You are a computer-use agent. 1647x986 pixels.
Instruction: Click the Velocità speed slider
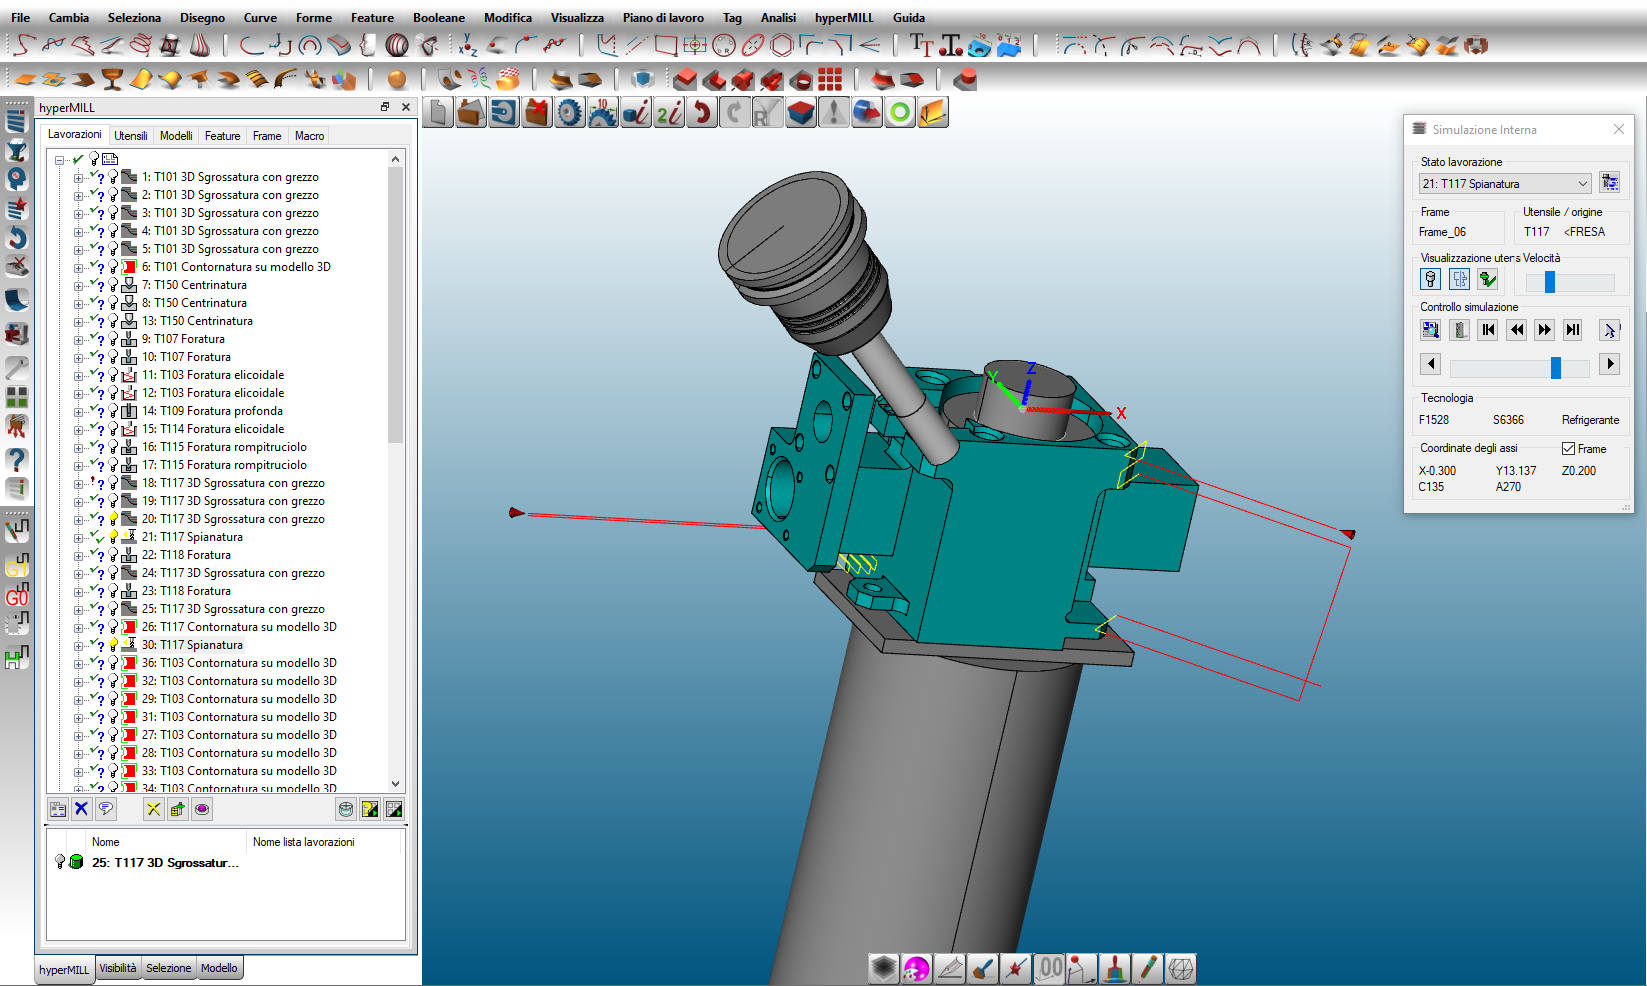[1569, 282]
